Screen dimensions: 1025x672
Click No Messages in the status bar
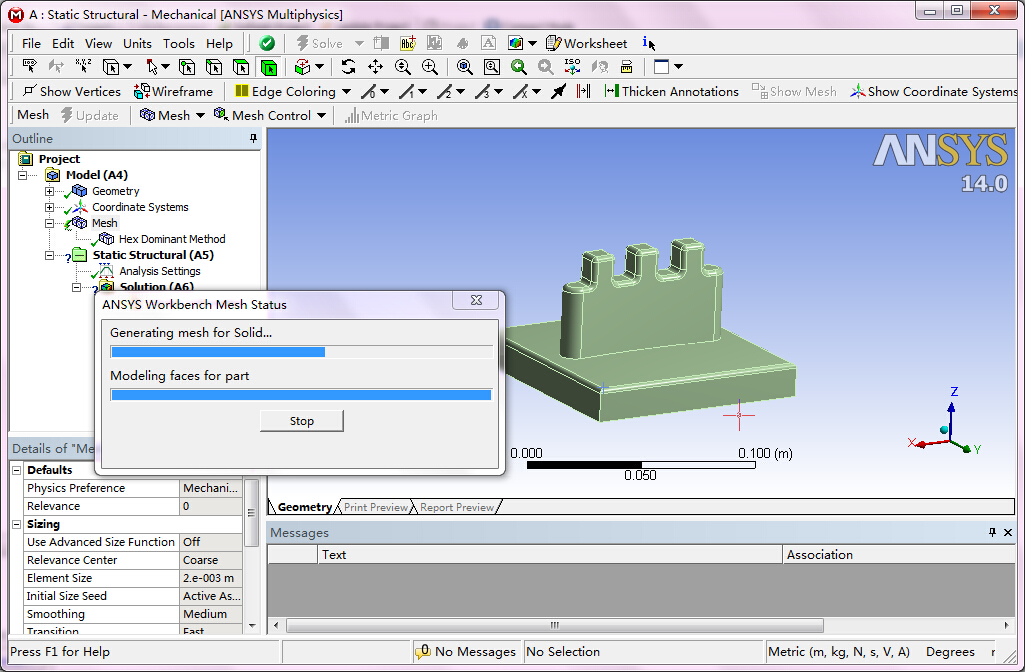[x=465, y=651]
